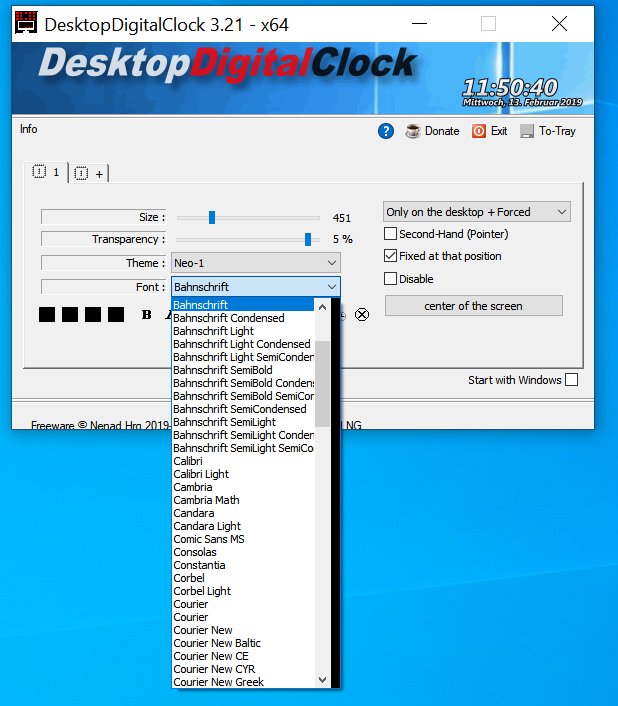This screenshot has height=706, width=618.
Task: Click the Transparency slider handle
Action: [x=308, y=239]
